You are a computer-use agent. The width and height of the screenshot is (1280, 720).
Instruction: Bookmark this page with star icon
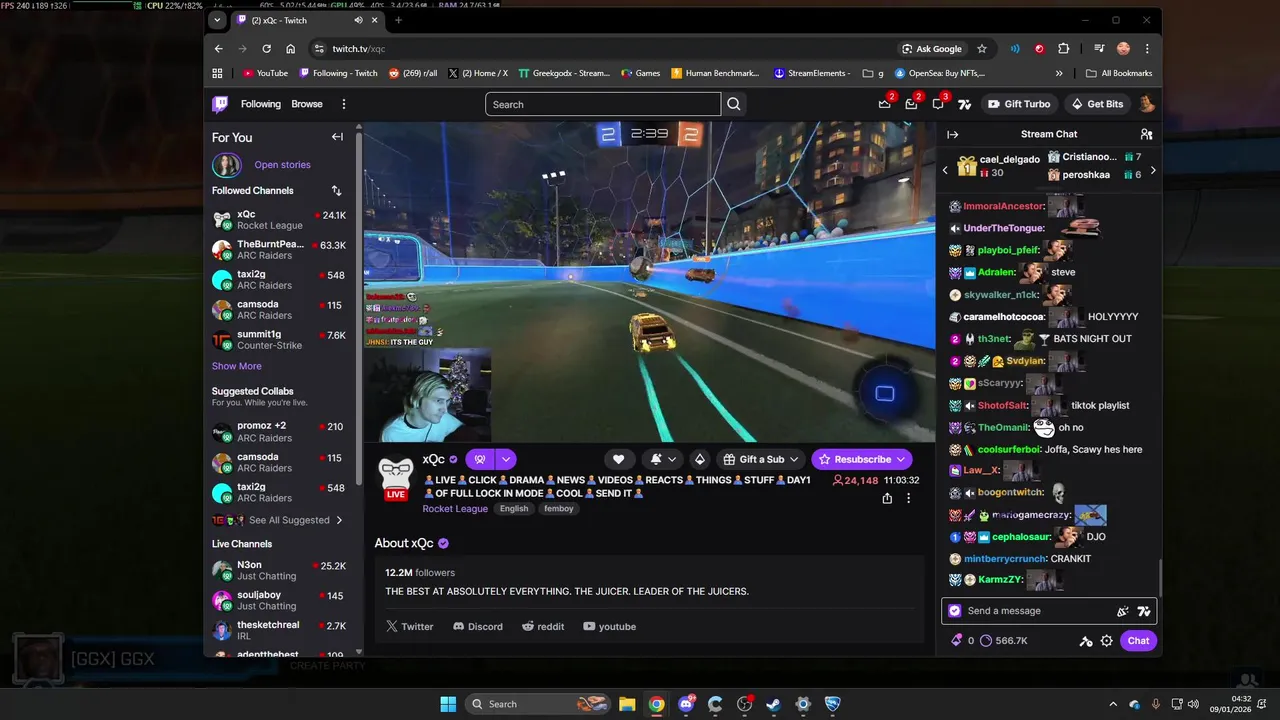(982, 48)
